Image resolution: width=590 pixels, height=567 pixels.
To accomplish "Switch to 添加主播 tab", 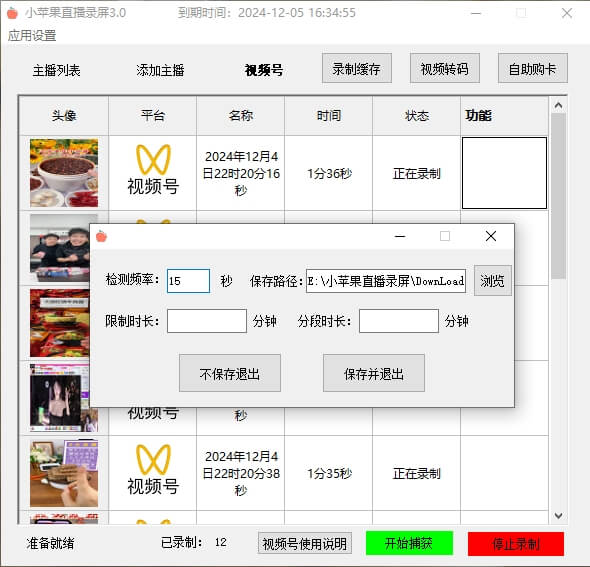I will coord(160,70).
